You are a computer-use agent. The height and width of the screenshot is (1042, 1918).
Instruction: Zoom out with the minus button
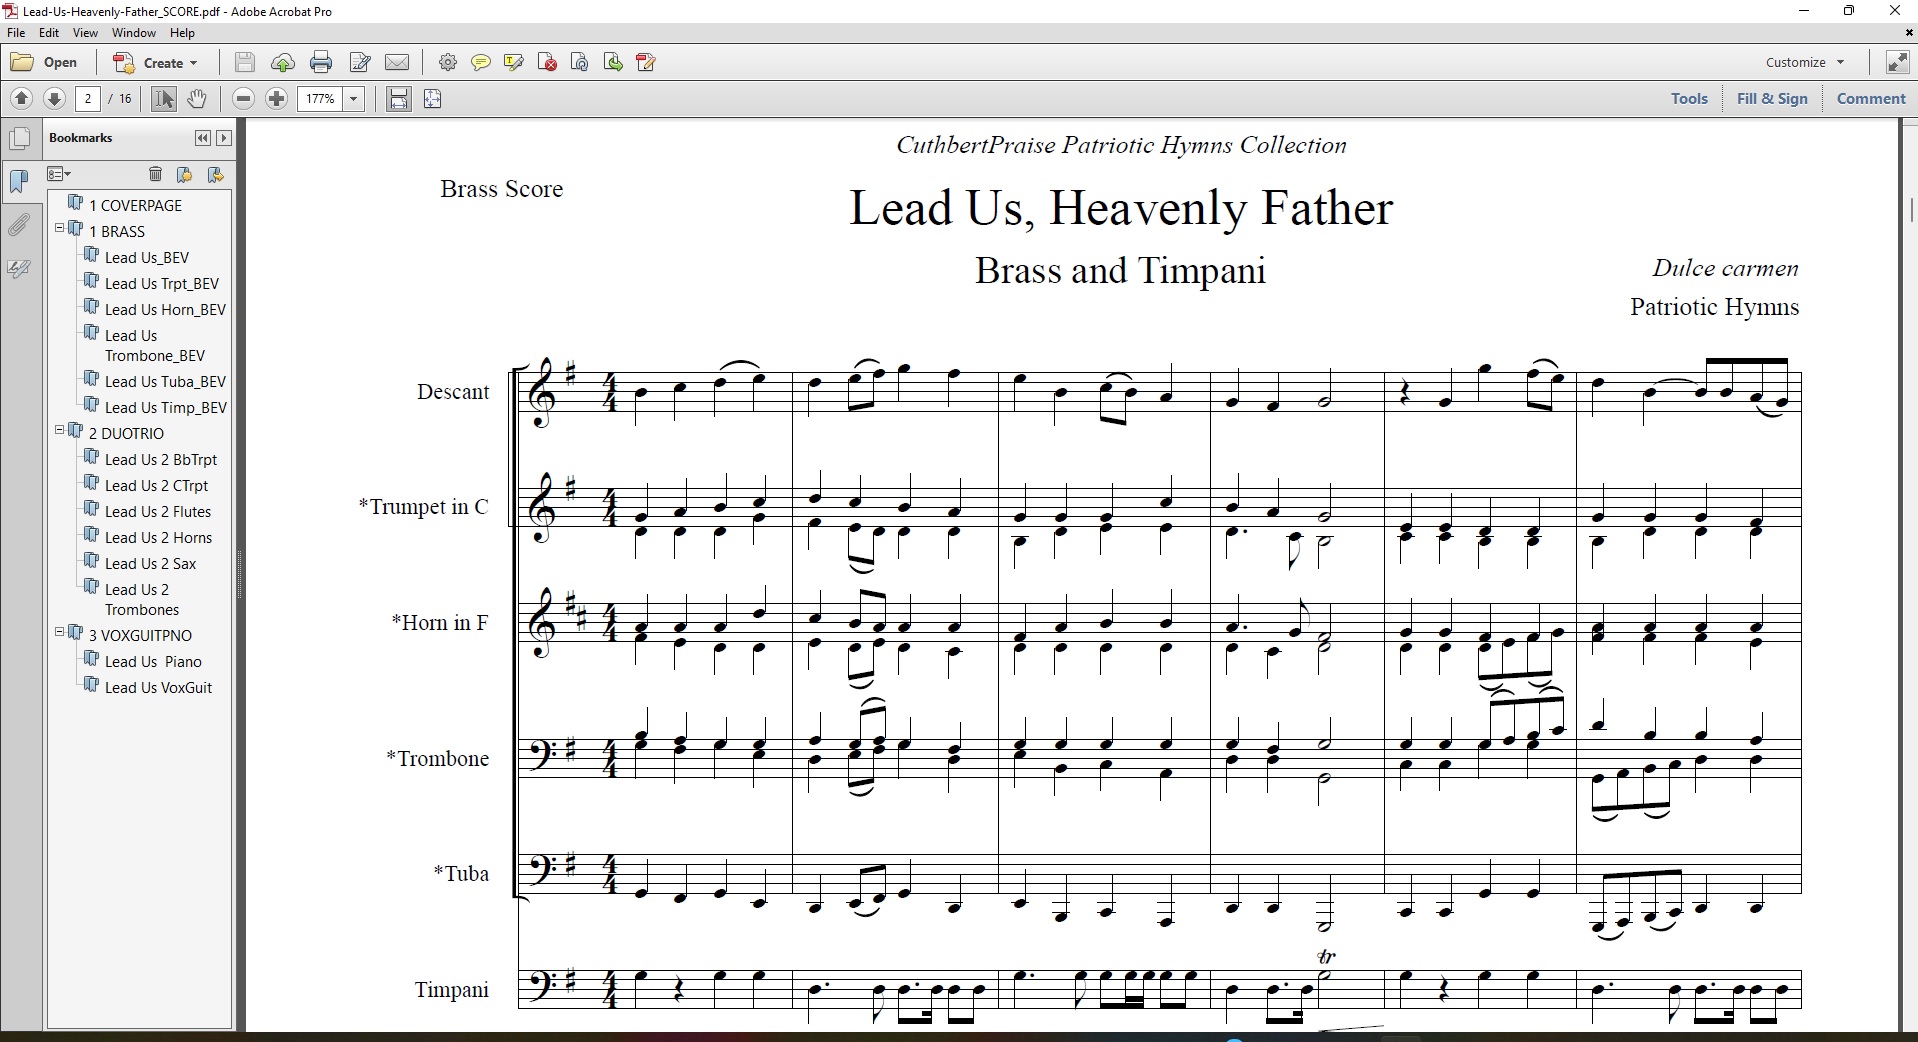pos(243,98)
